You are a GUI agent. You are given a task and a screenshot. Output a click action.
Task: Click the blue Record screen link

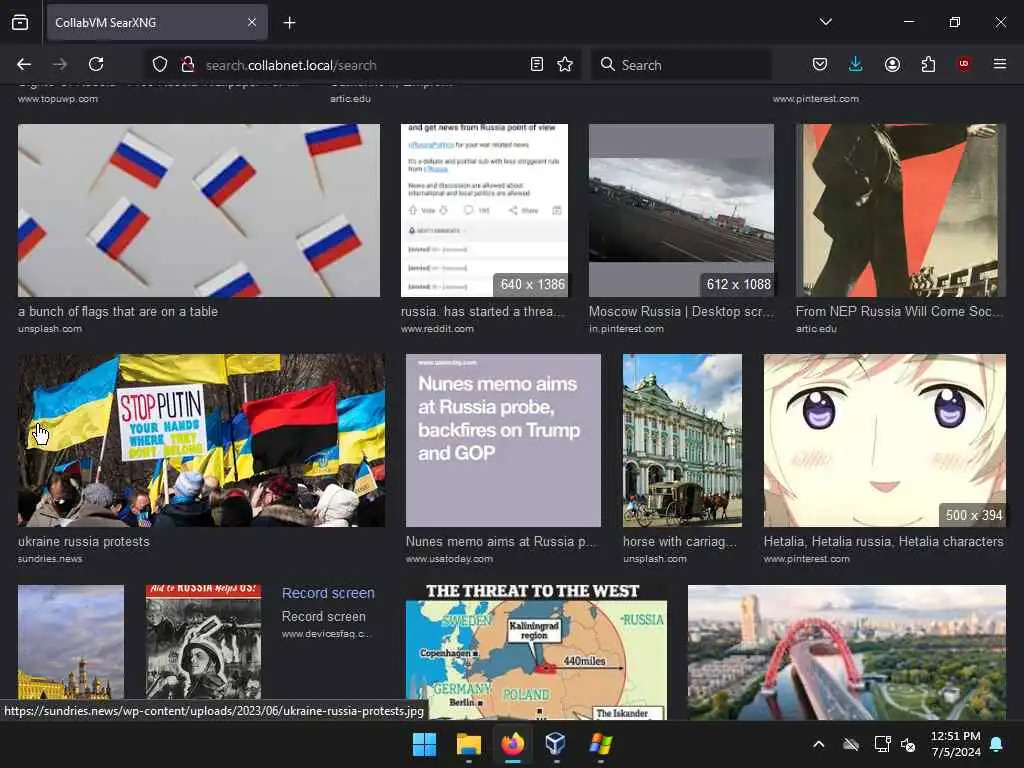[x=328, y=593]
